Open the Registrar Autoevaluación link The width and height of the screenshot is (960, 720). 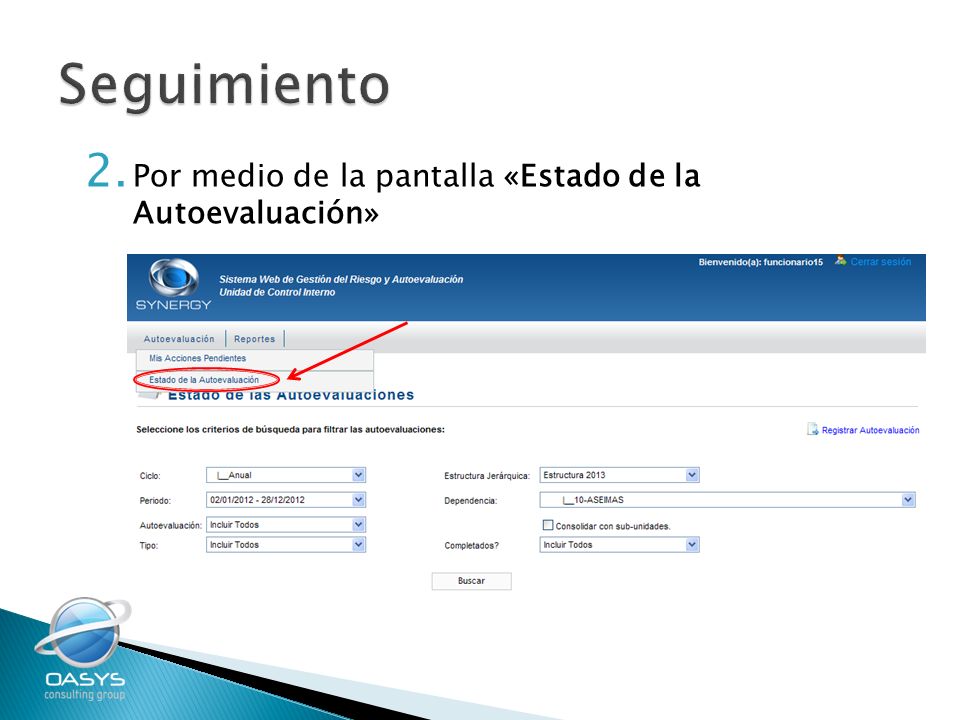click(x=870, y=430)
